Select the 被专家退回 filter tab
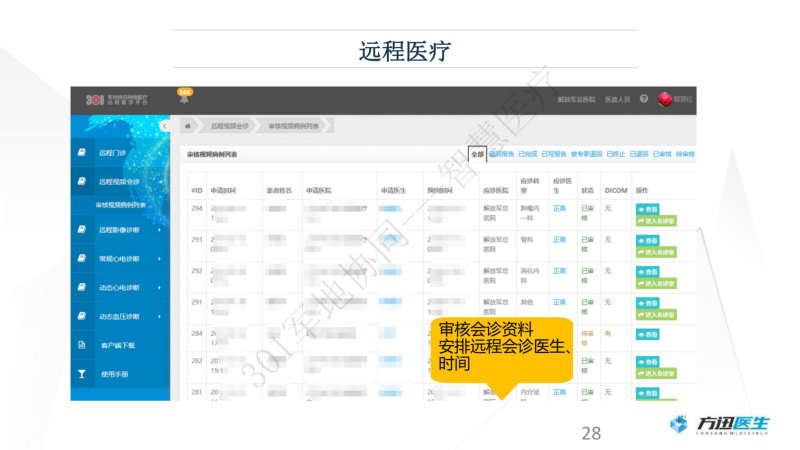Screen dimensions: 800x450 586,154
